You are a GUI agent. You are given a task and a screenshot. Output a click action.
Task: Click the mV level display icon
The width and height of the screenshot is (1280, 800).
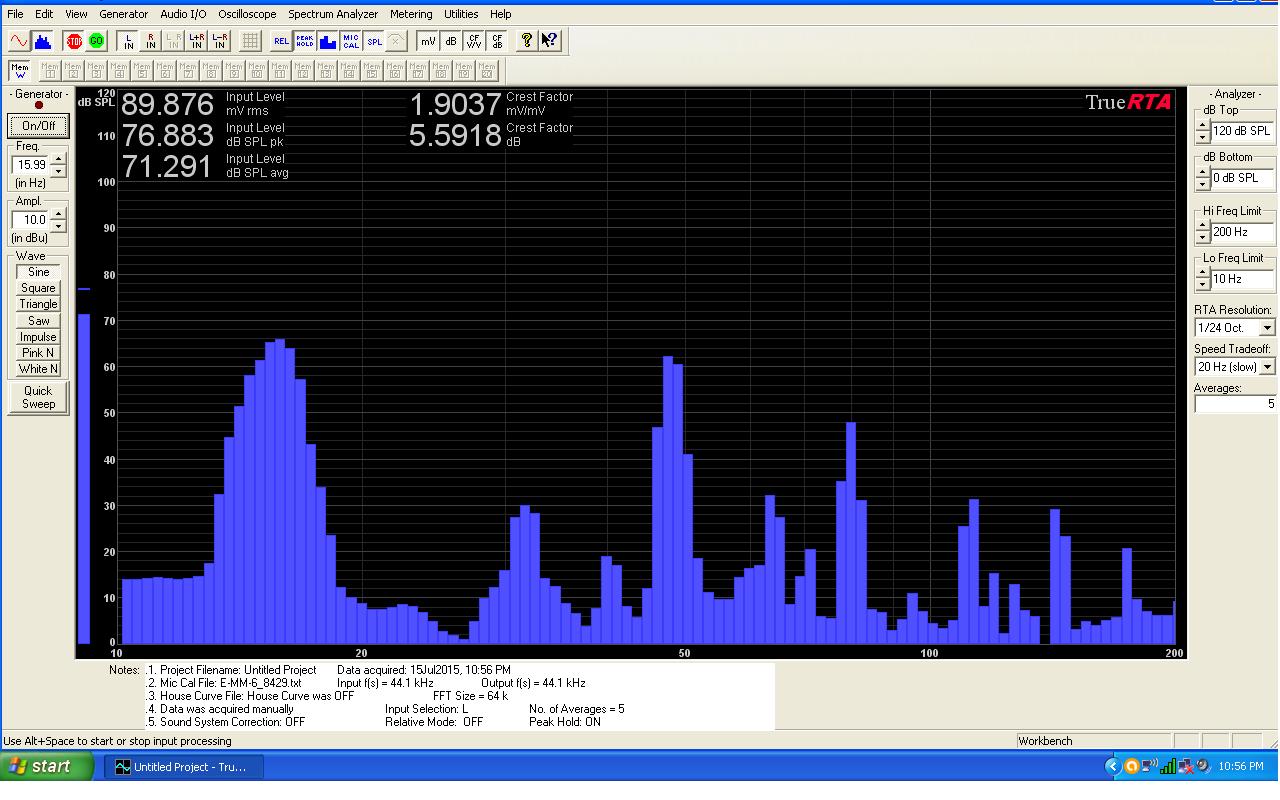[428, 41]
